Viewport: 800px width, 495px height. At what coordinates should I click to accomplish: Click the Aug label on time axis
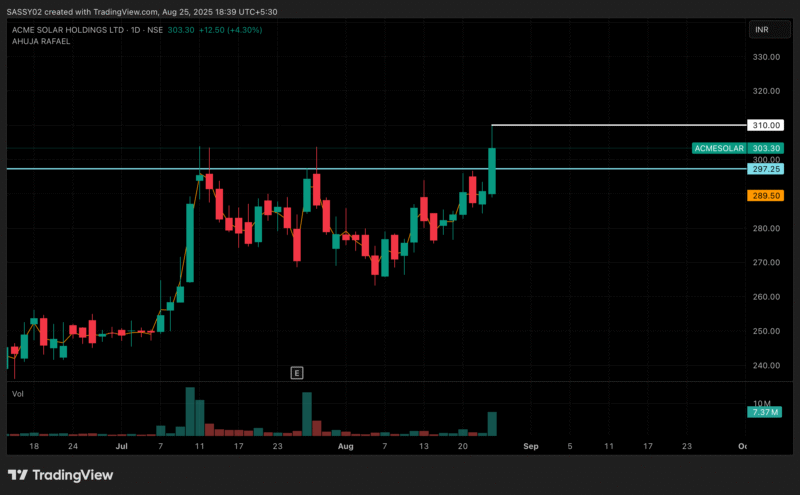[x=346, y=446]
